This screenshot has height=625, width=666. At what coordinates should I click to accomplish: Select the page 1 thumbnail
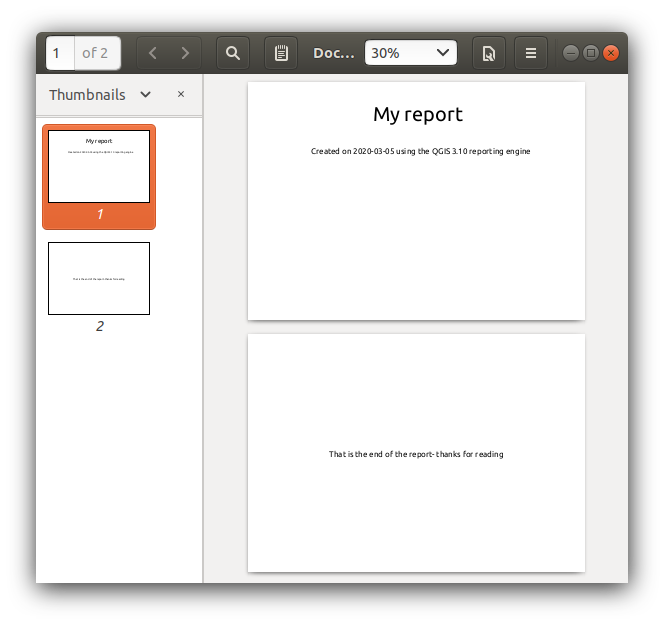coord(99,167)
